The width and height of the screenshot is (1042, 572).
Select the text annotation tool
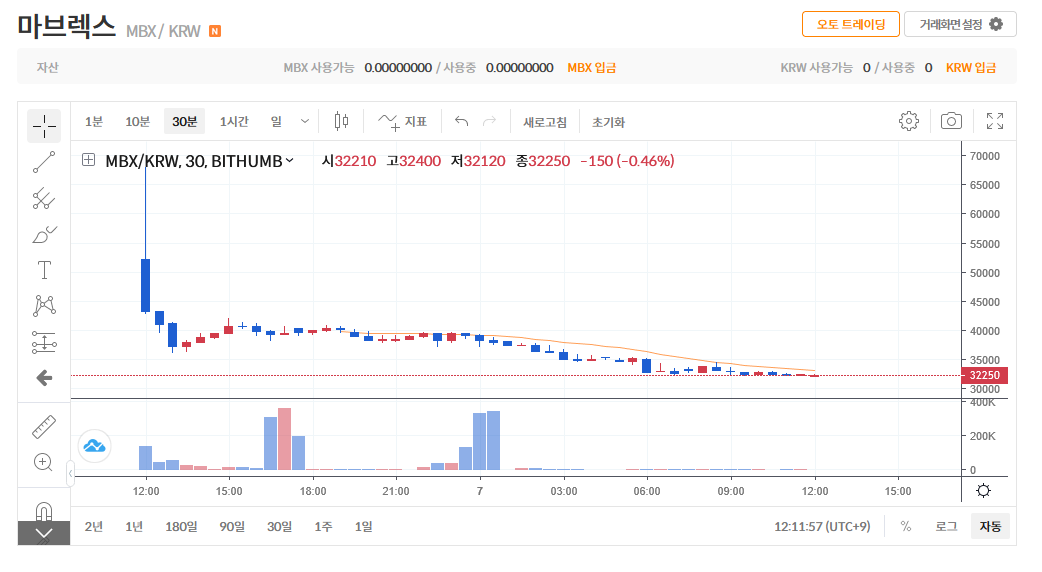(x=44, y=270)
